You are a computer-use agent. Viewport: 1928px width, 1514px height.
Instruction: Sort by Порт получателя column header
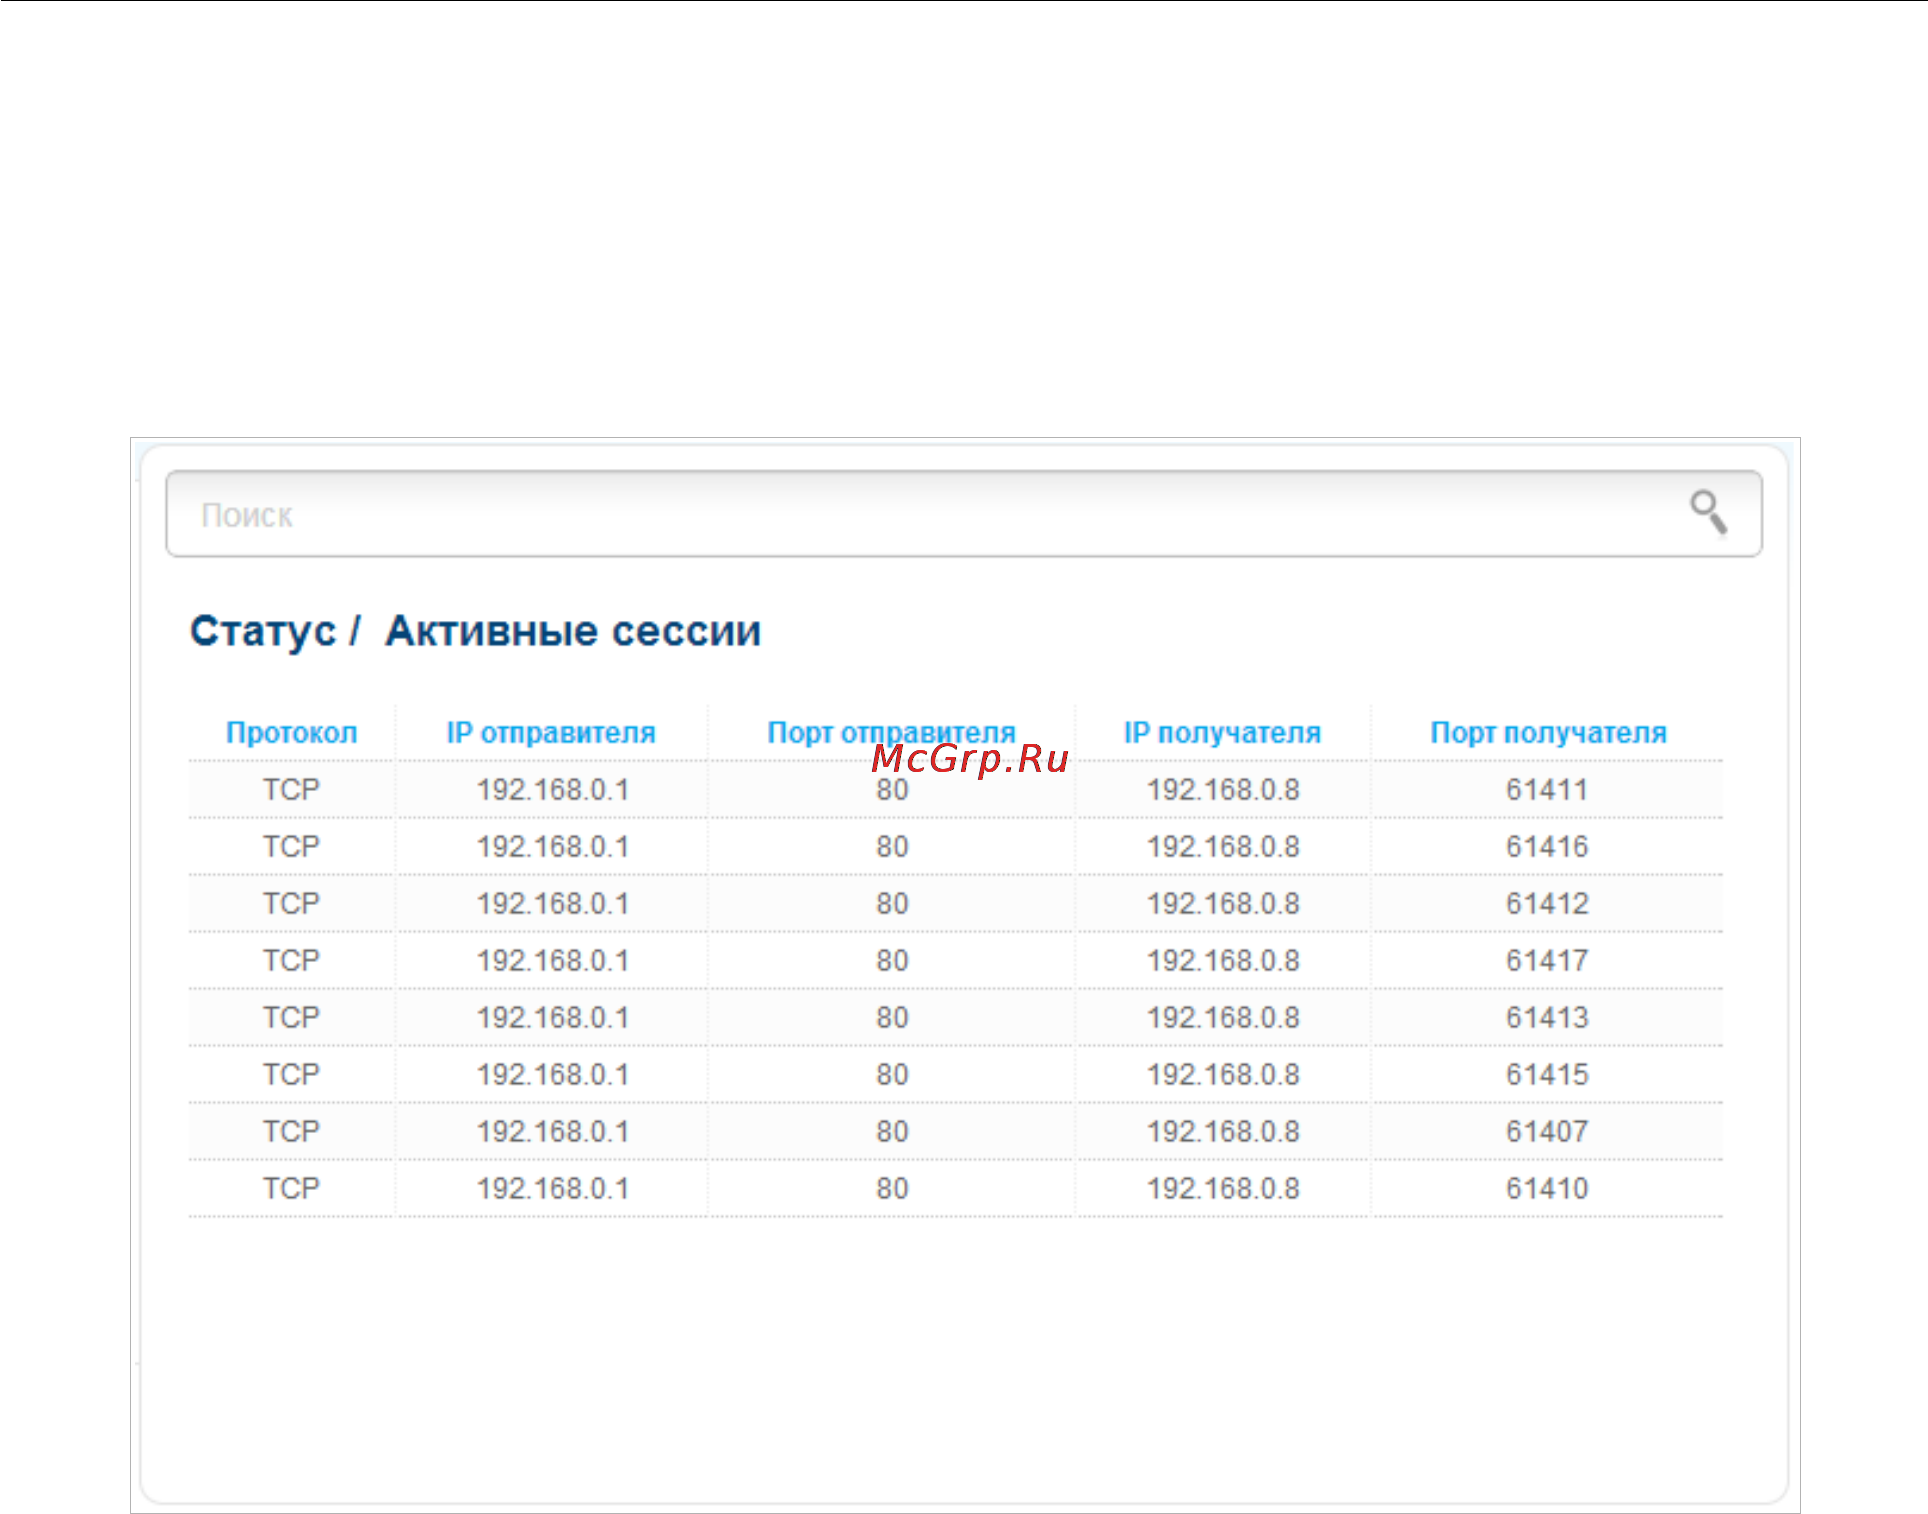[1548, 733]
